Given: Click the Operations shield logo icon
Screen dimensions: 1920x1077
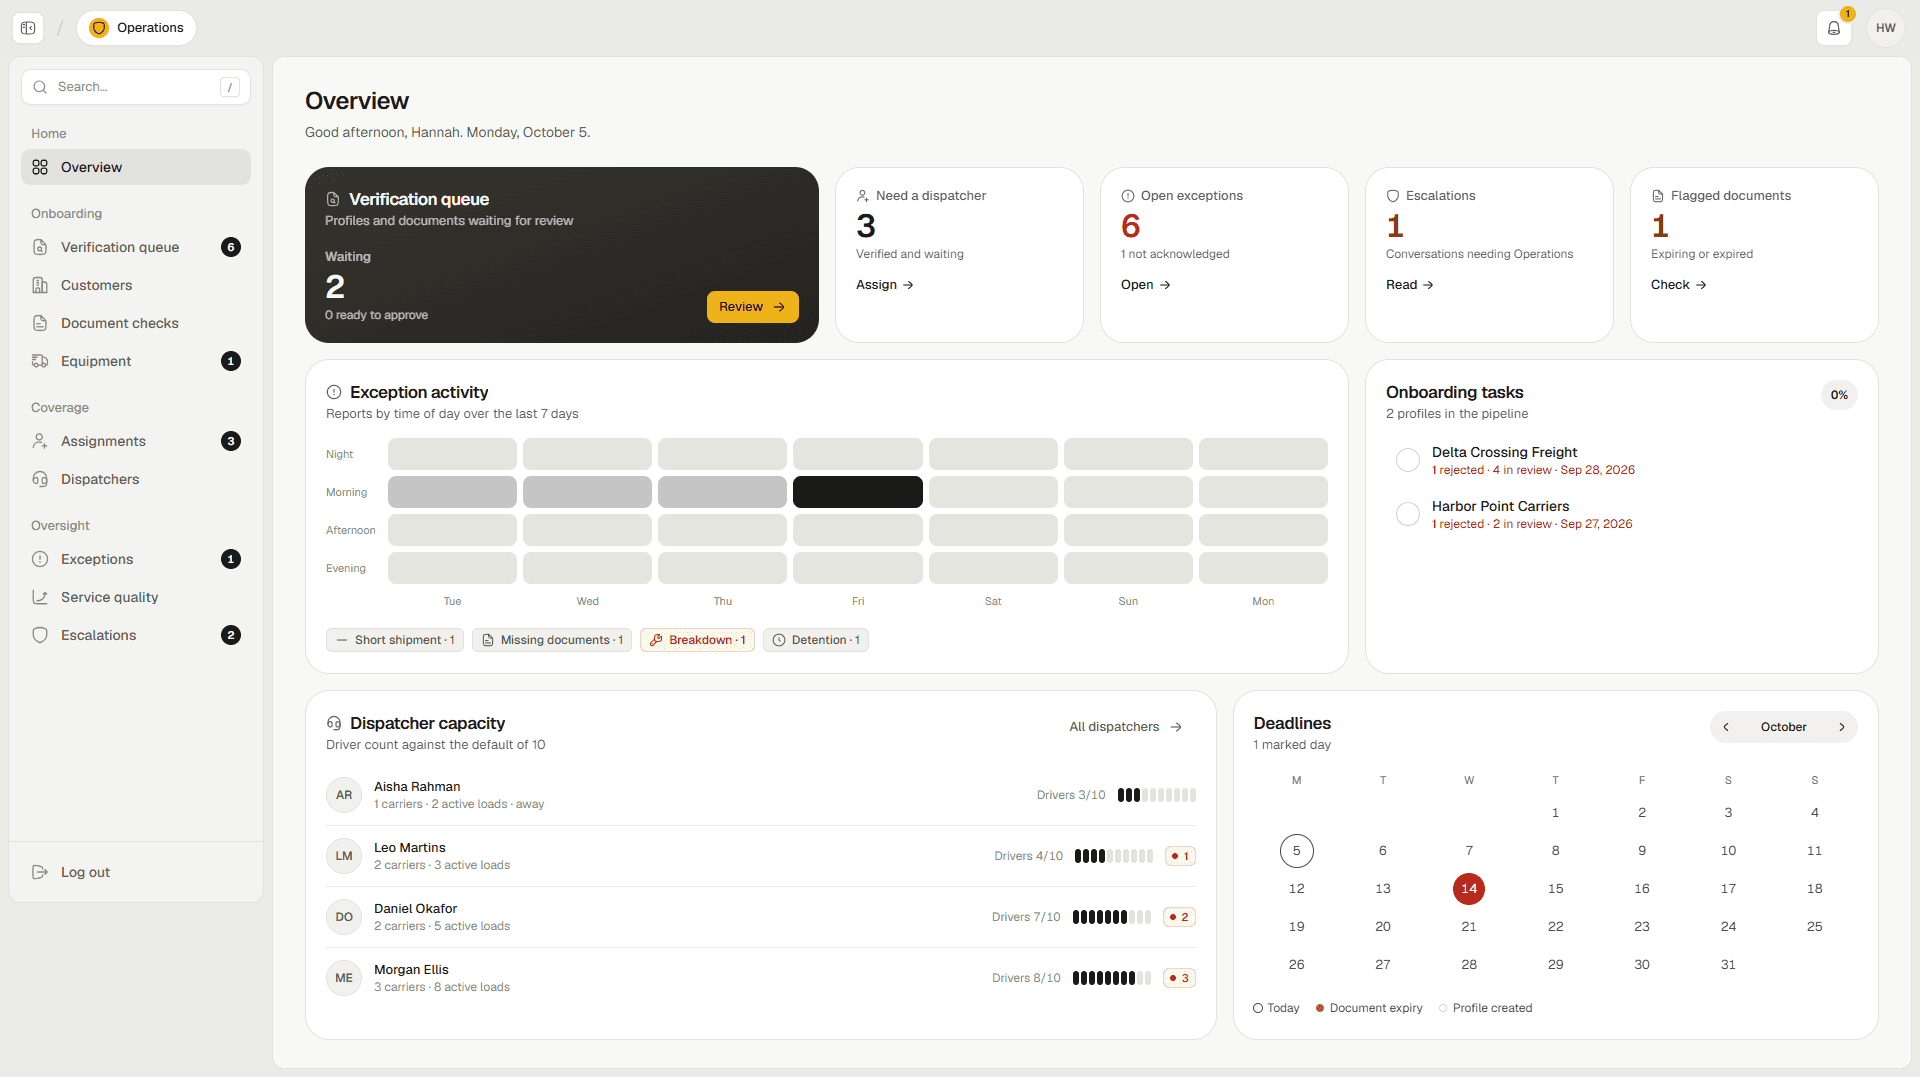Looking at the screenshot, I should (x=99, y=28).
